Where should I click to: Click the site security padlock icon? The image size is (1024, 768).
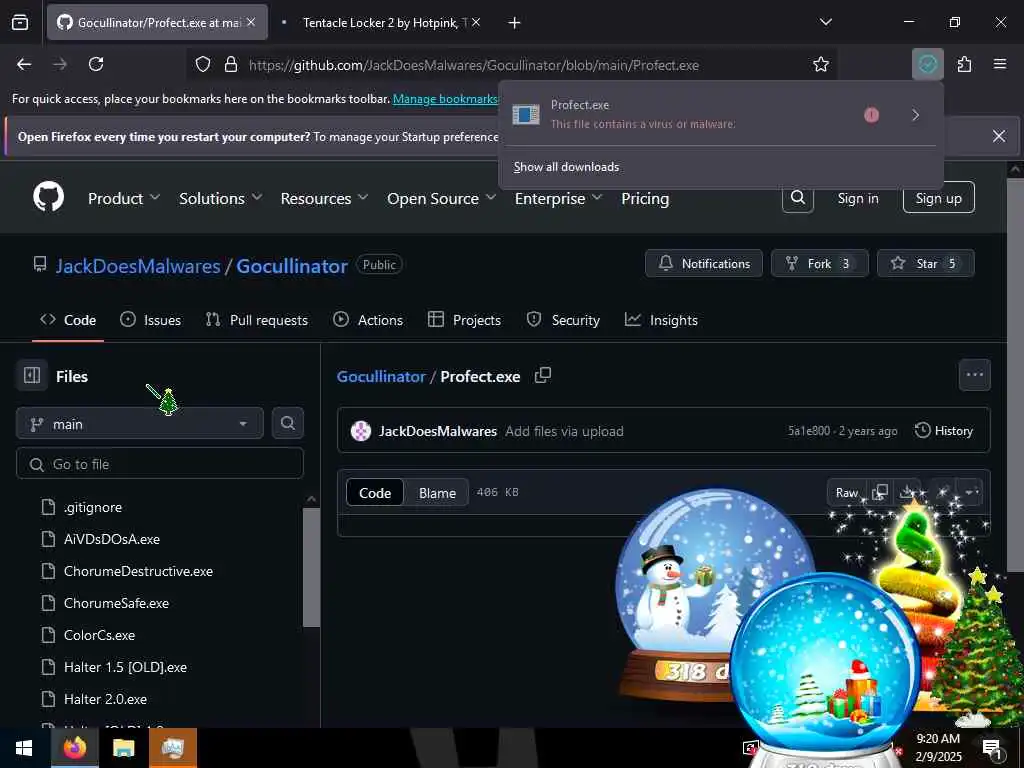(231, 65)
